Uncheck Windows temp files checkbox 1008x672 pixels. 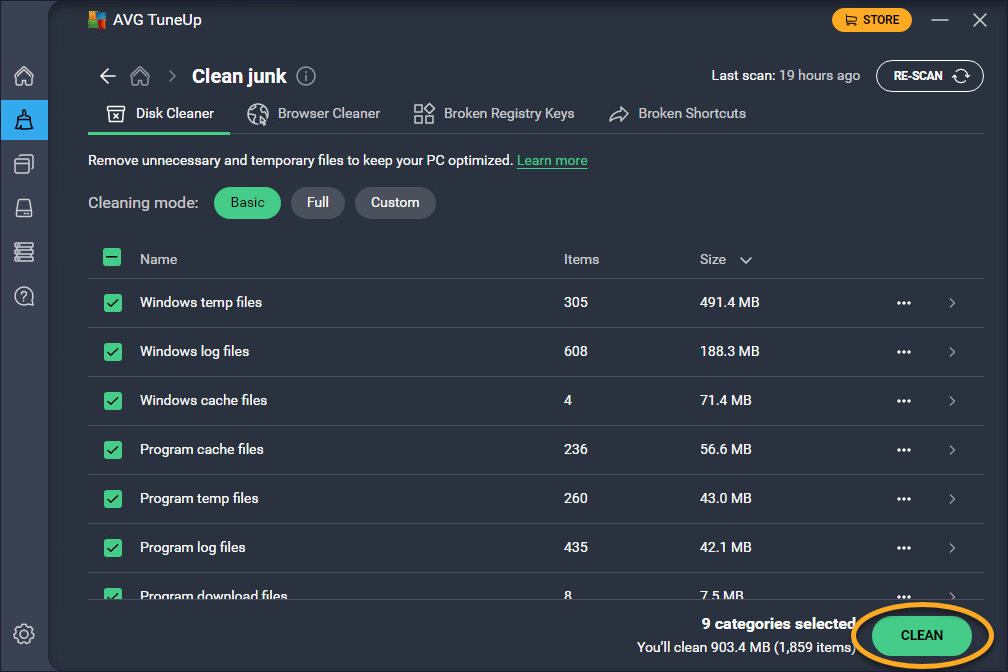pyautogui.click(x=113, y=303)
